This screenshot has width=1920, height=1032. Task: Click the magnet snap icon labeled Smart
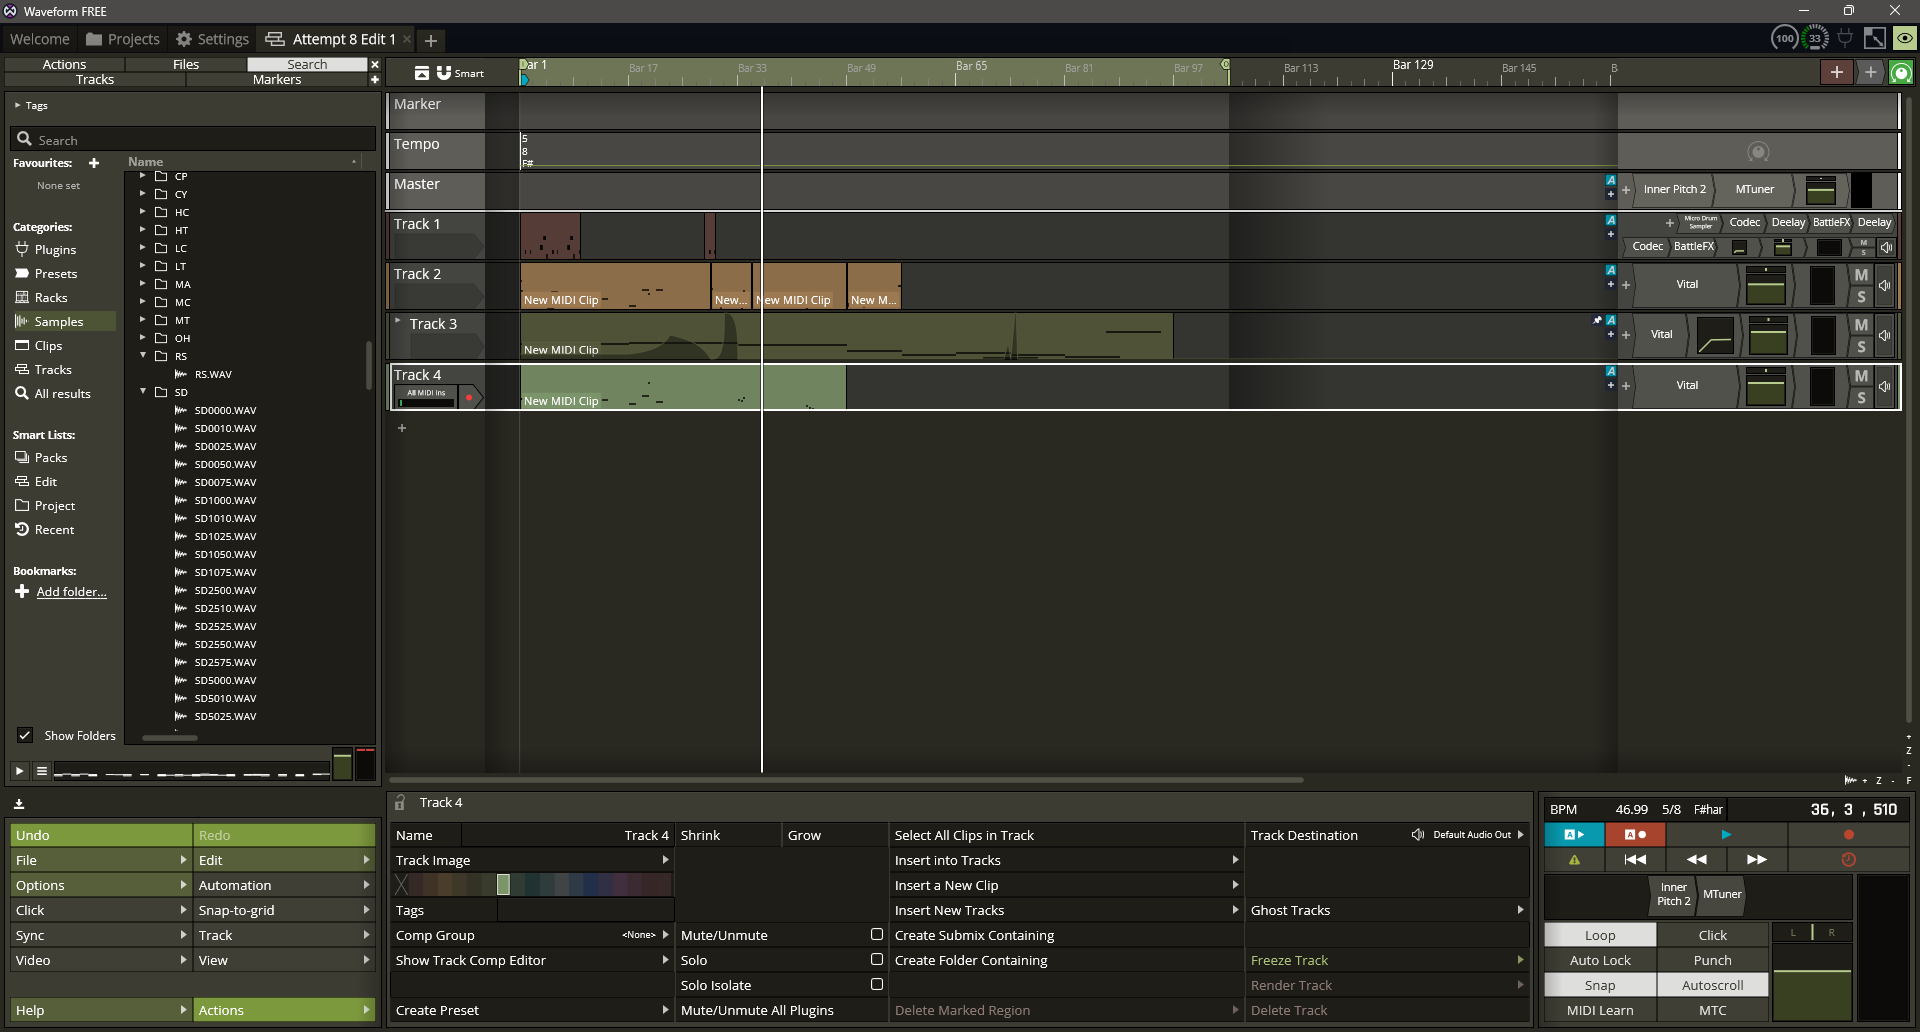444,73
